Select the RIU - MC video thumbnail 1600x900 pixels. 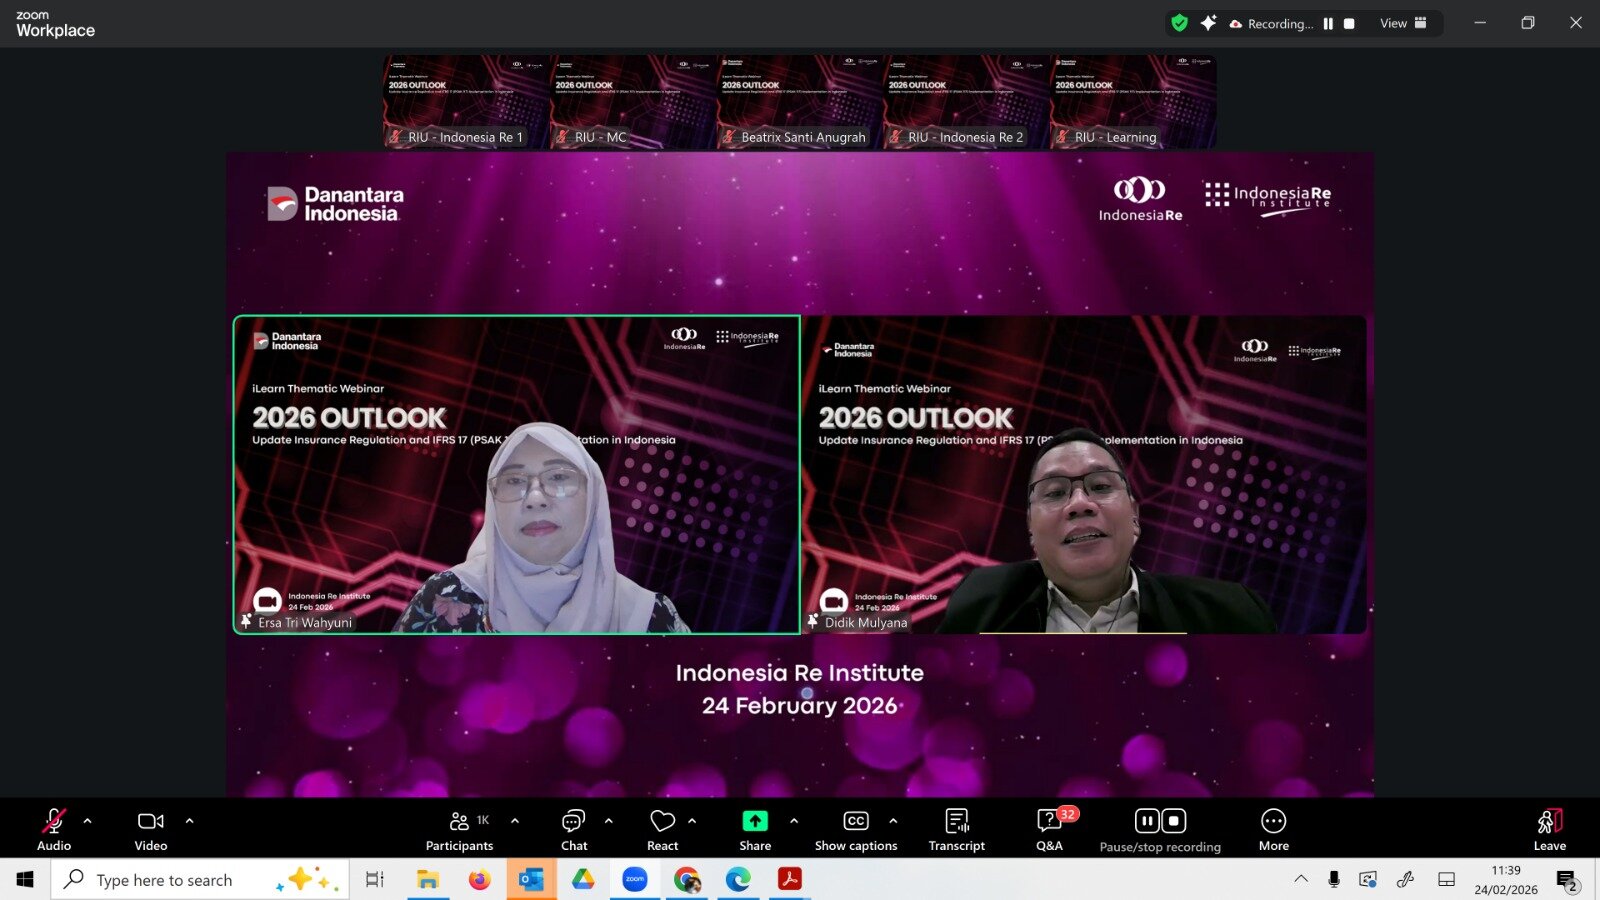coord(633,102)
